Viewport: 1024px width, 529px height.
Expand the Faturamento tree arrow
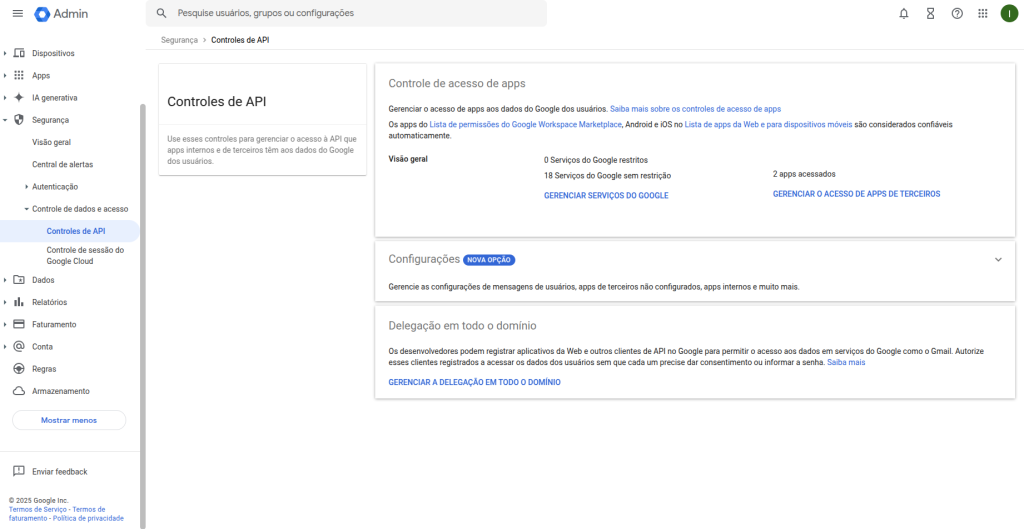click(5, 325)
